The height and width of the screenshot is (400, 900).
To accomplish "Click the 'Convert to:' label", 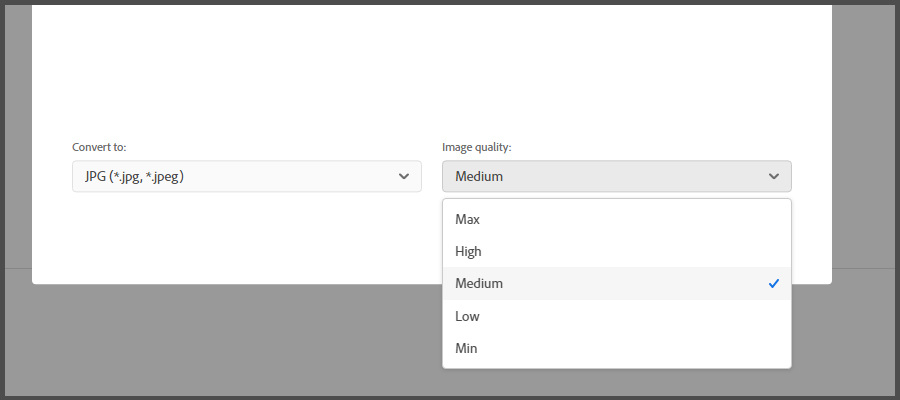I will (x=99, y=147).
